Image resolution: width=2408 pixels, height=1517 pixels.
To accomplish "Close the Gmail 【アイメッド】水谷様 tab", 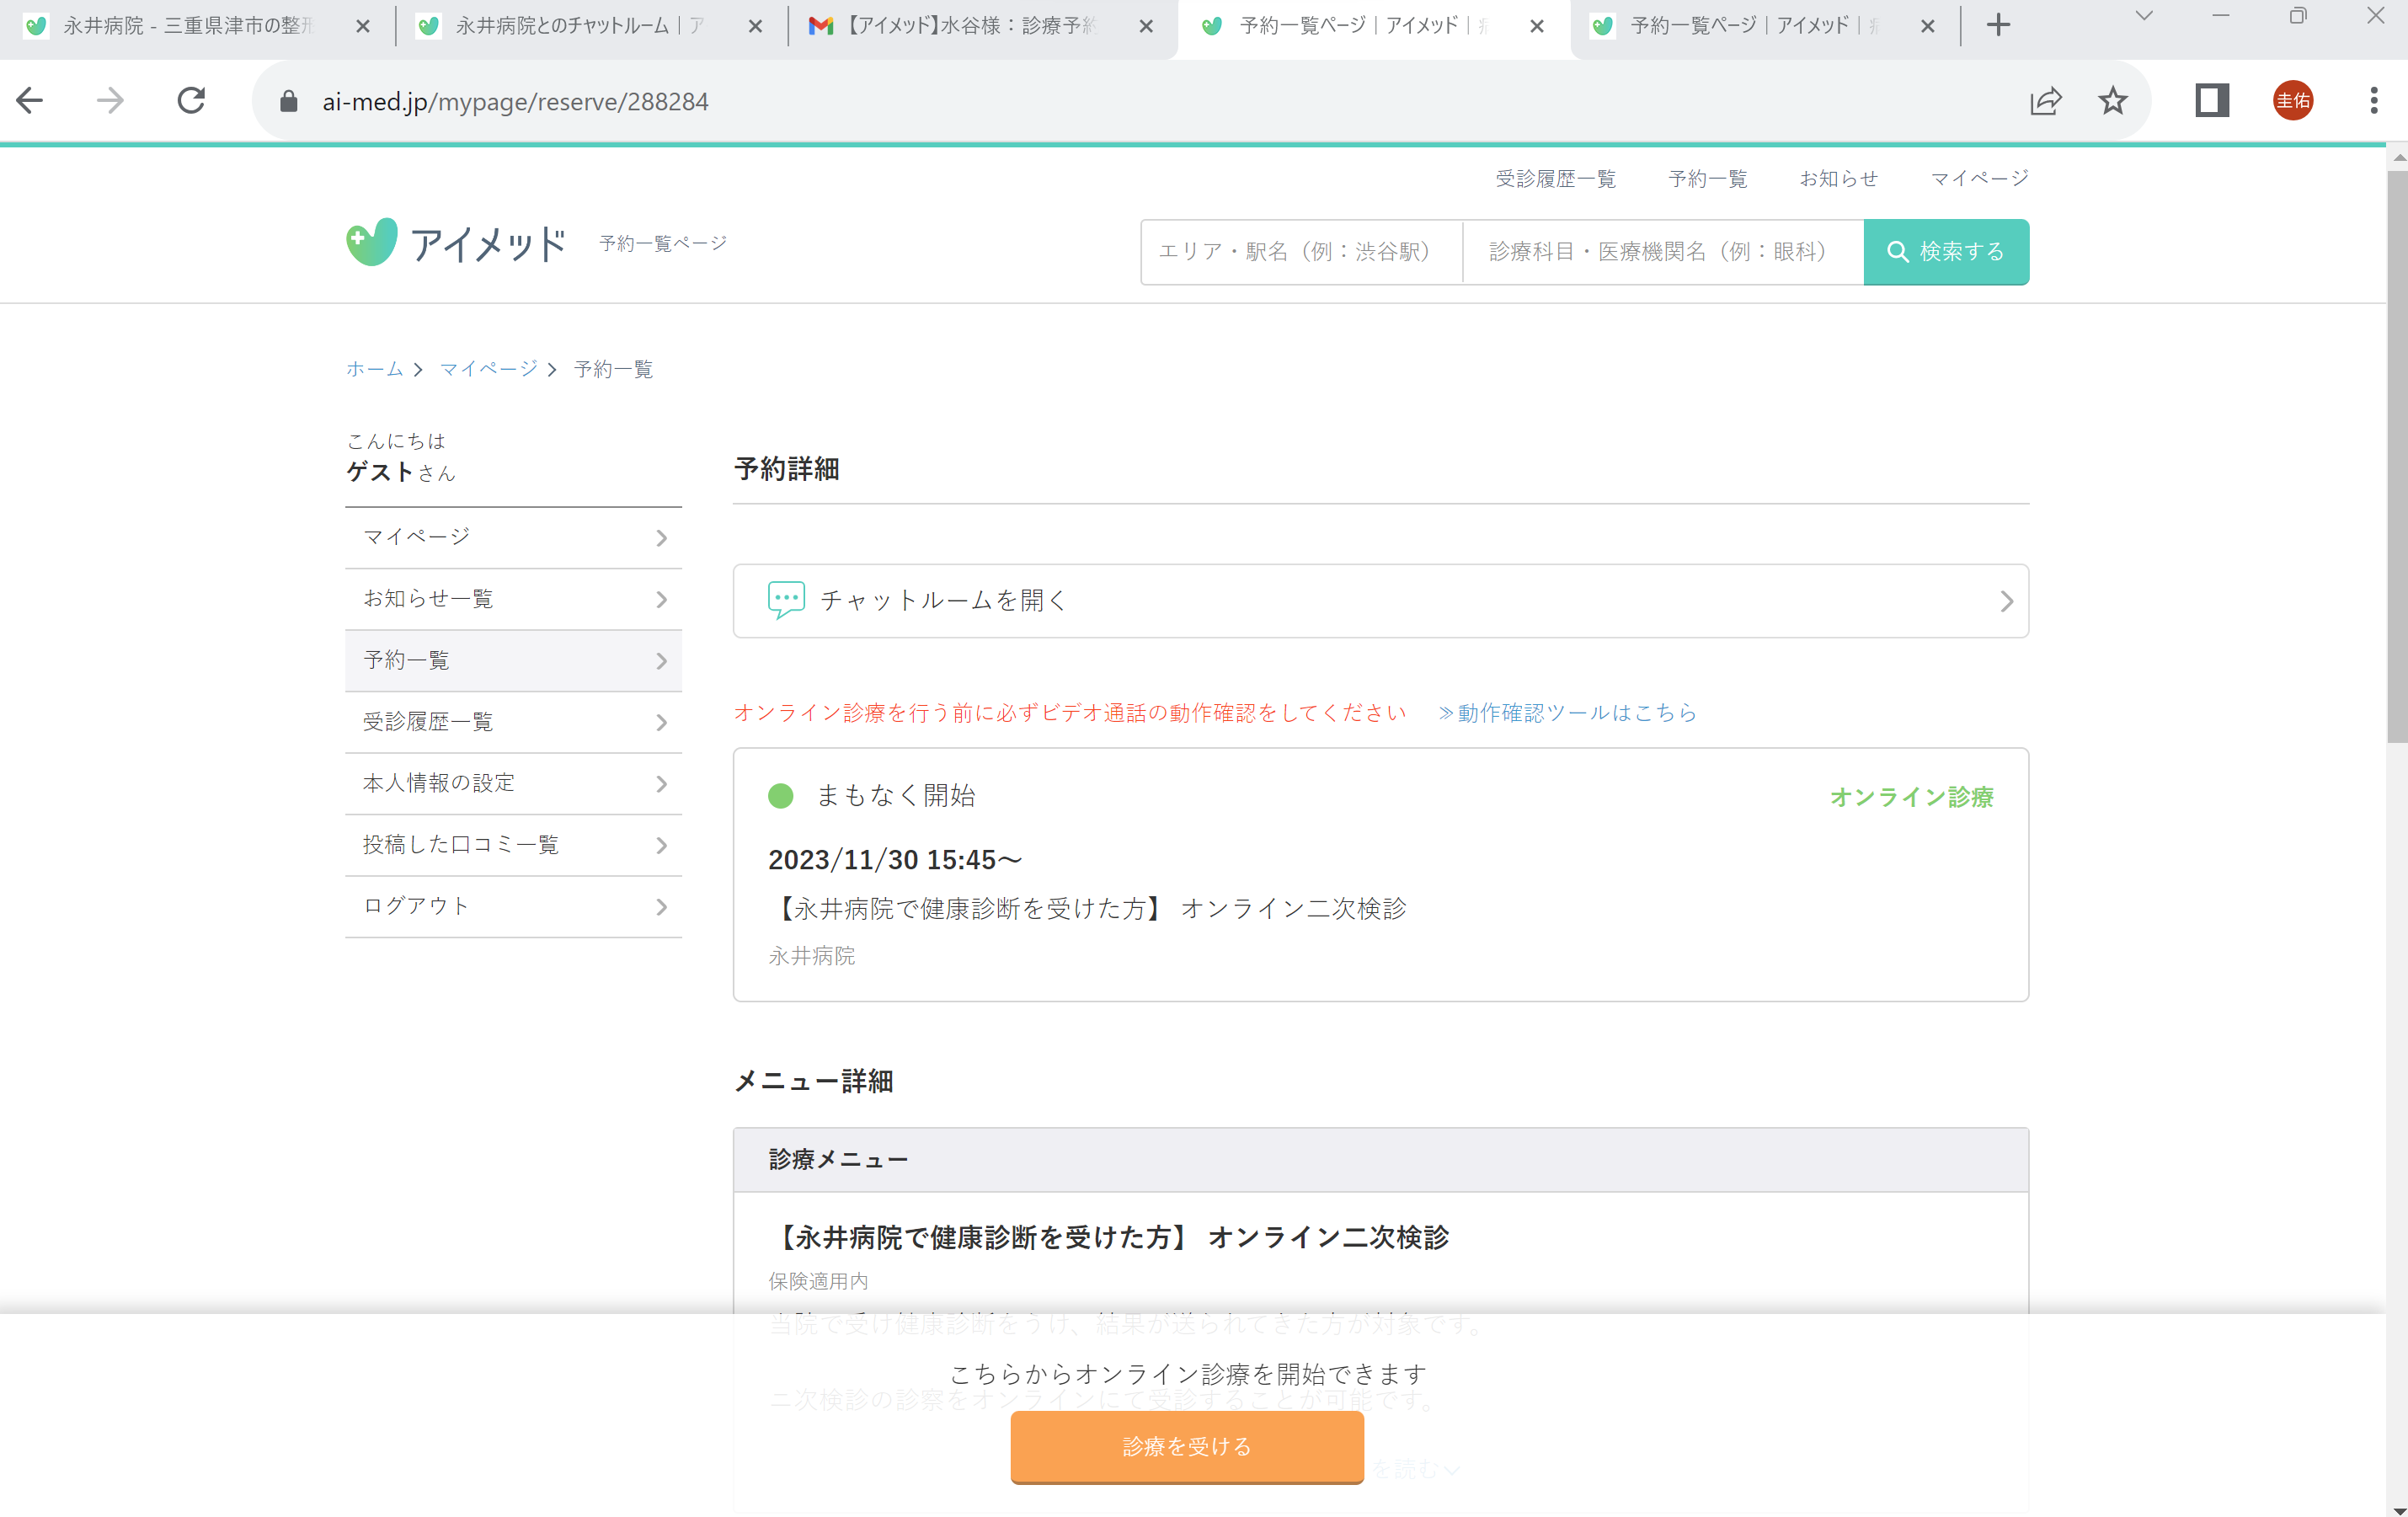I will point(1146,27).
